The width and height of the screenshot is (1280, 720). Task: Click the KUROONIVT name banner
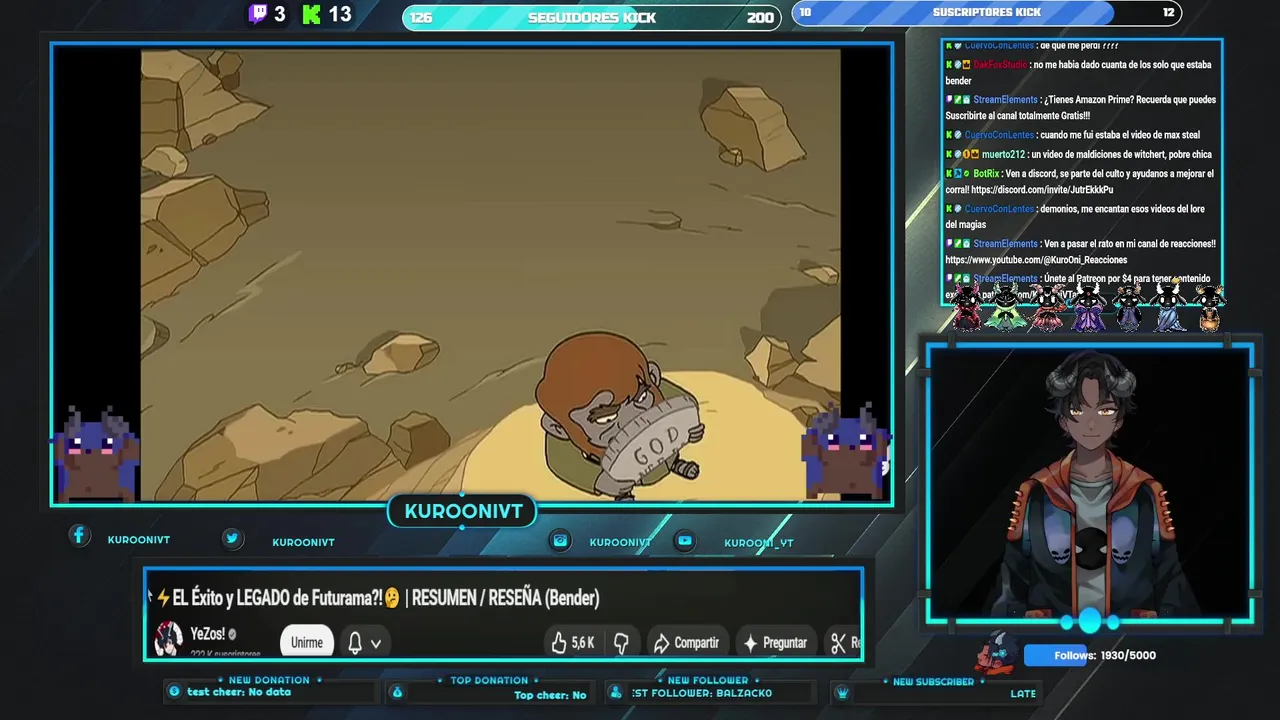pos(463,511)
